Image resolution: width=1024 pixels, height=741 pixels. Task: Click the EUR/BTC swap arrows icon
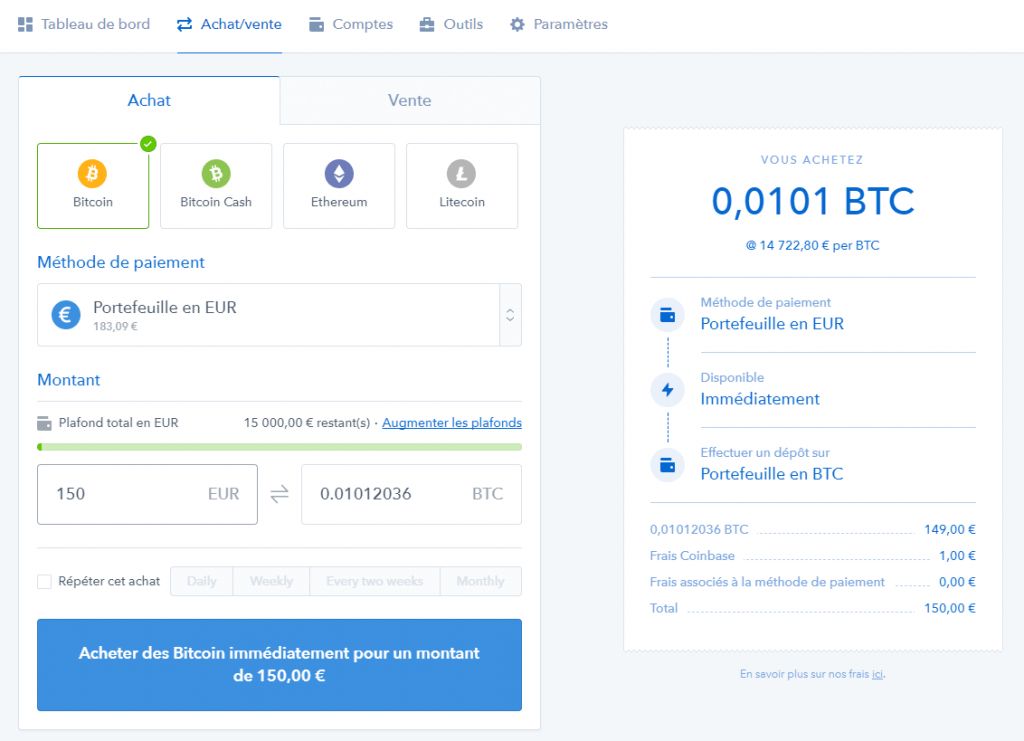click(280, 494)
